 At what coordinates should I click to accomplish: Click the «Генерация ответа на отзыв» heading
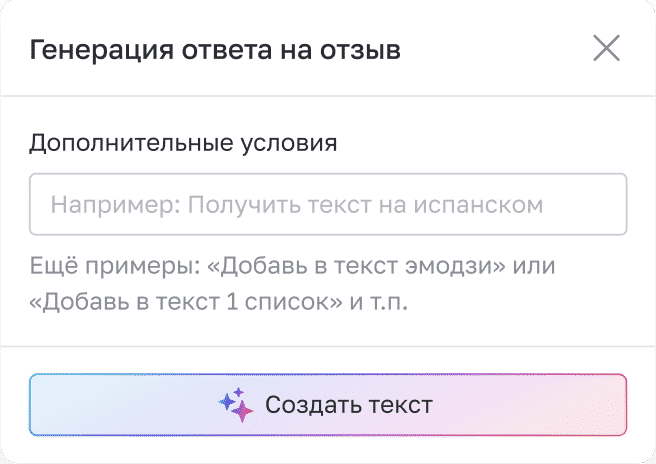[x=215, y=50]
